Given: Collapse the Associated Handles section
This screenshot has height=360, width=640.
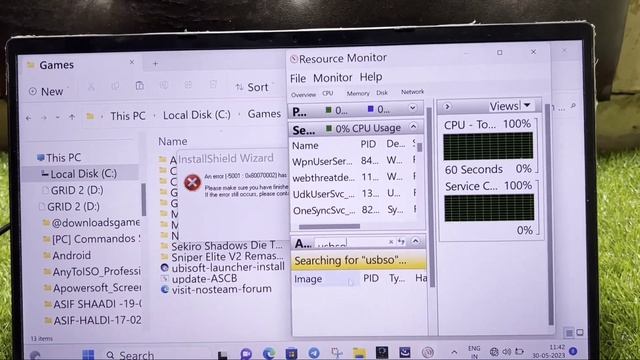Looking at the screenshot, I should point(416,241).
